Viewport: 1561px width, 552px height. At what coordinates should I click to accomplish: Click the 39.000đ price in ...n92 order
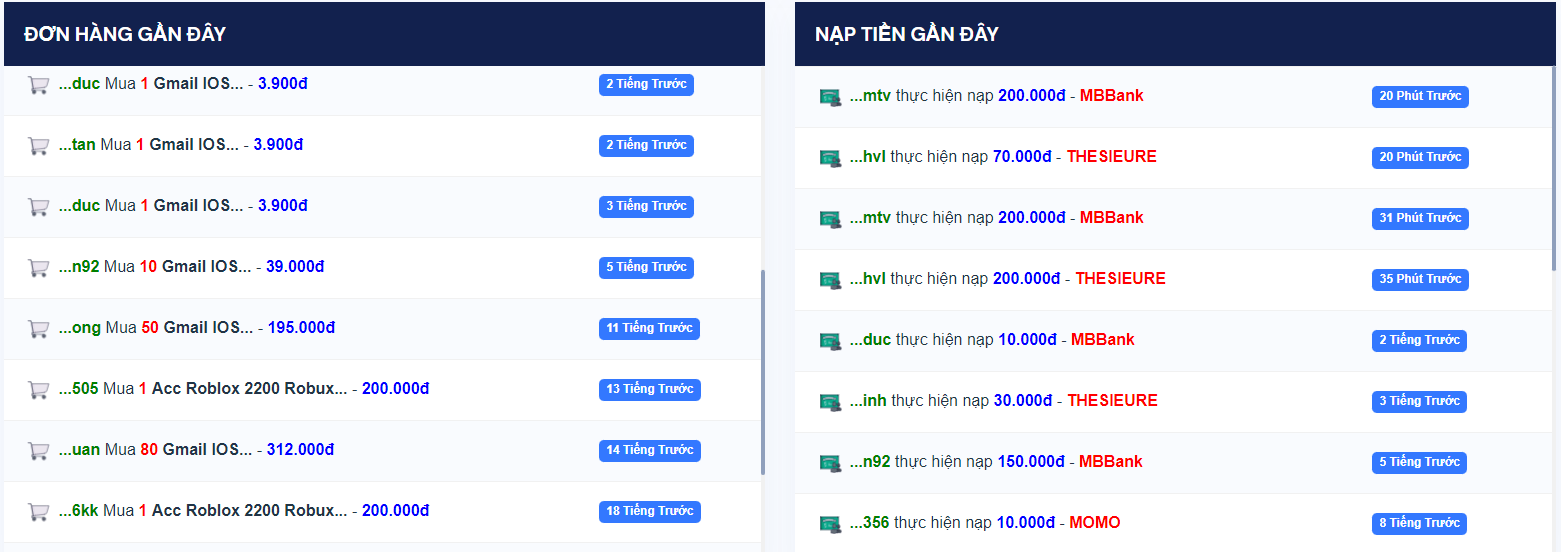[295, 267]
